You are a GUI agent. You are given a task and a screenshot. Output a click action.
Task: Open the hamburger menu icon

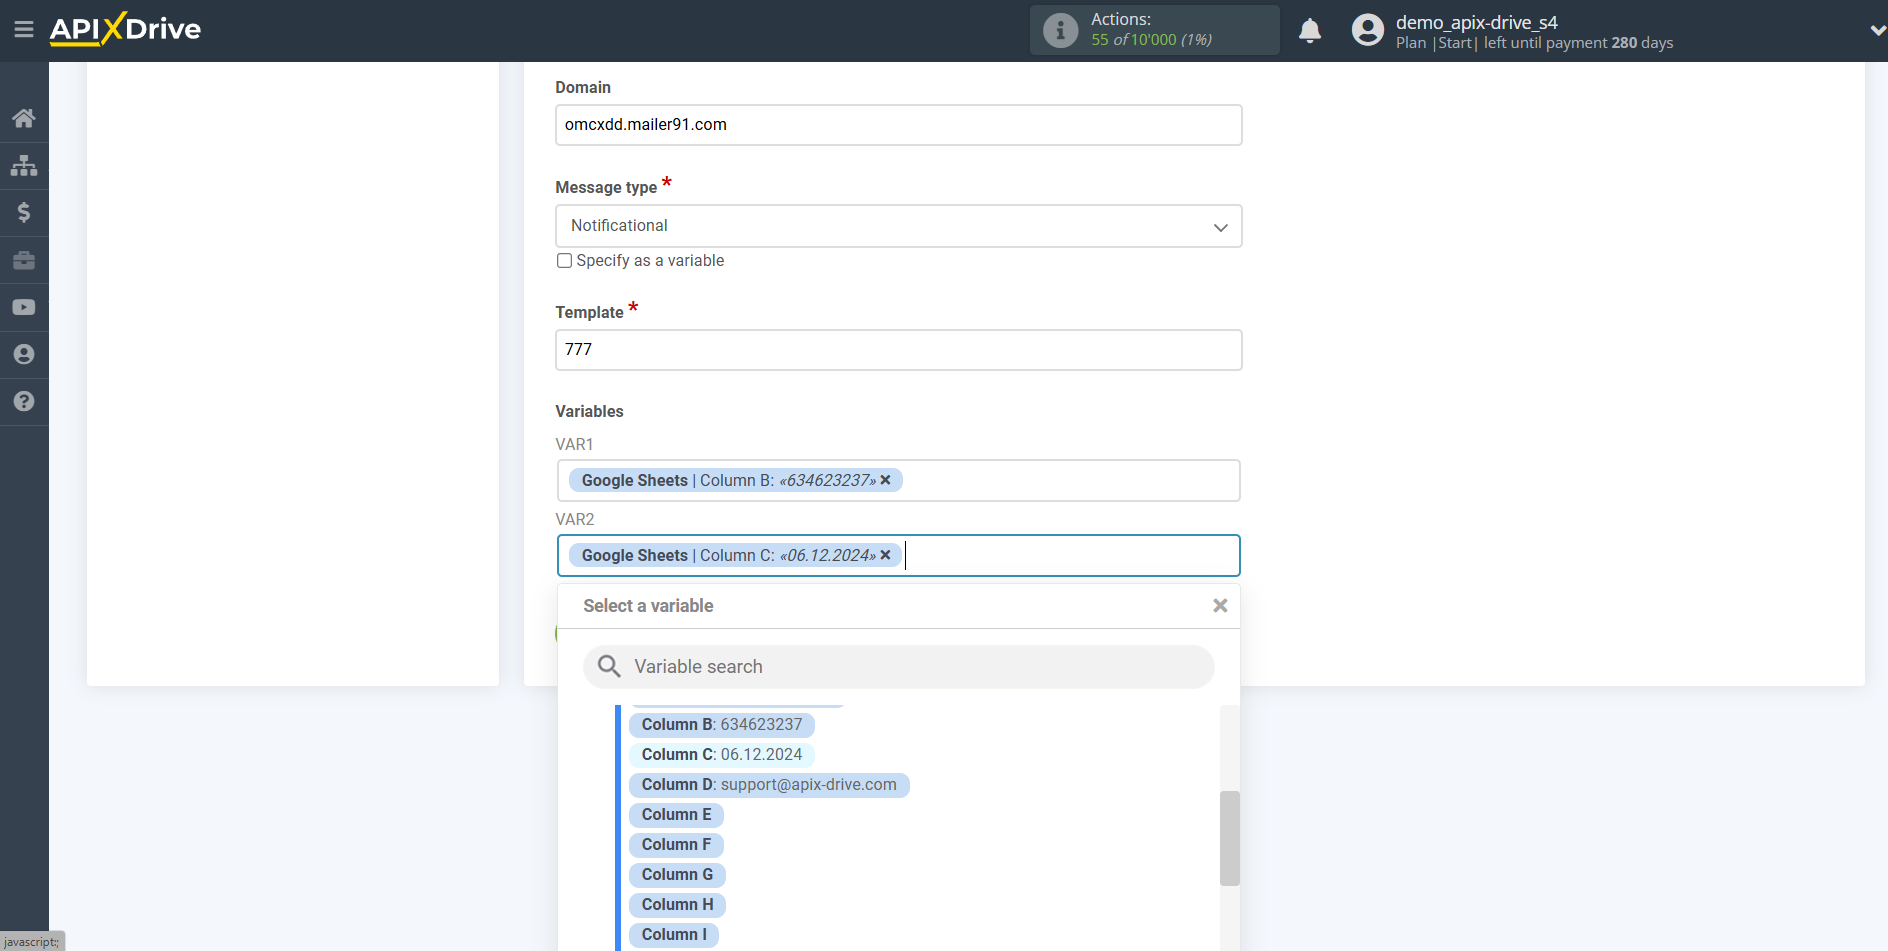click(24, 30)
